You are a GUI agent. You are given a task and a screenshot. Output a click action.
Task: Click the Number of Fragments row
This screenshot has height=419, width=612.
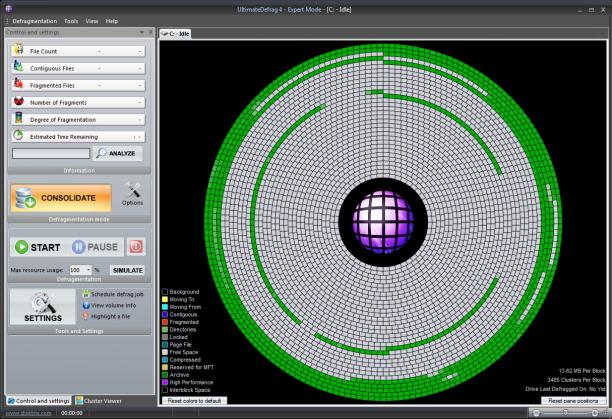click(x=78, y=102)
